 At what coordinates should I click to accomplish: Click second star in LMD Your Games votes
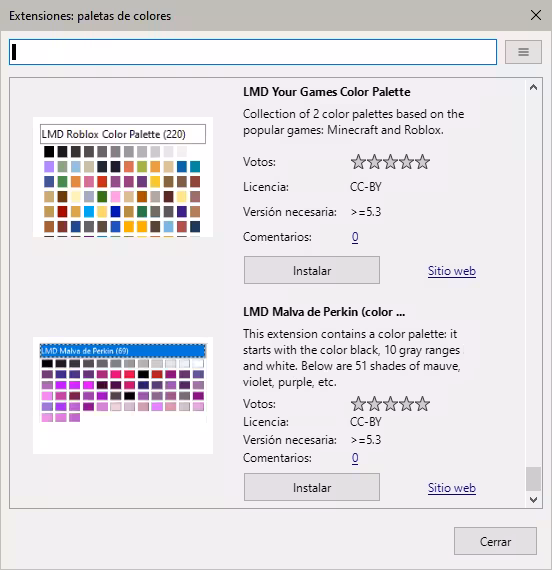[374, 162]
